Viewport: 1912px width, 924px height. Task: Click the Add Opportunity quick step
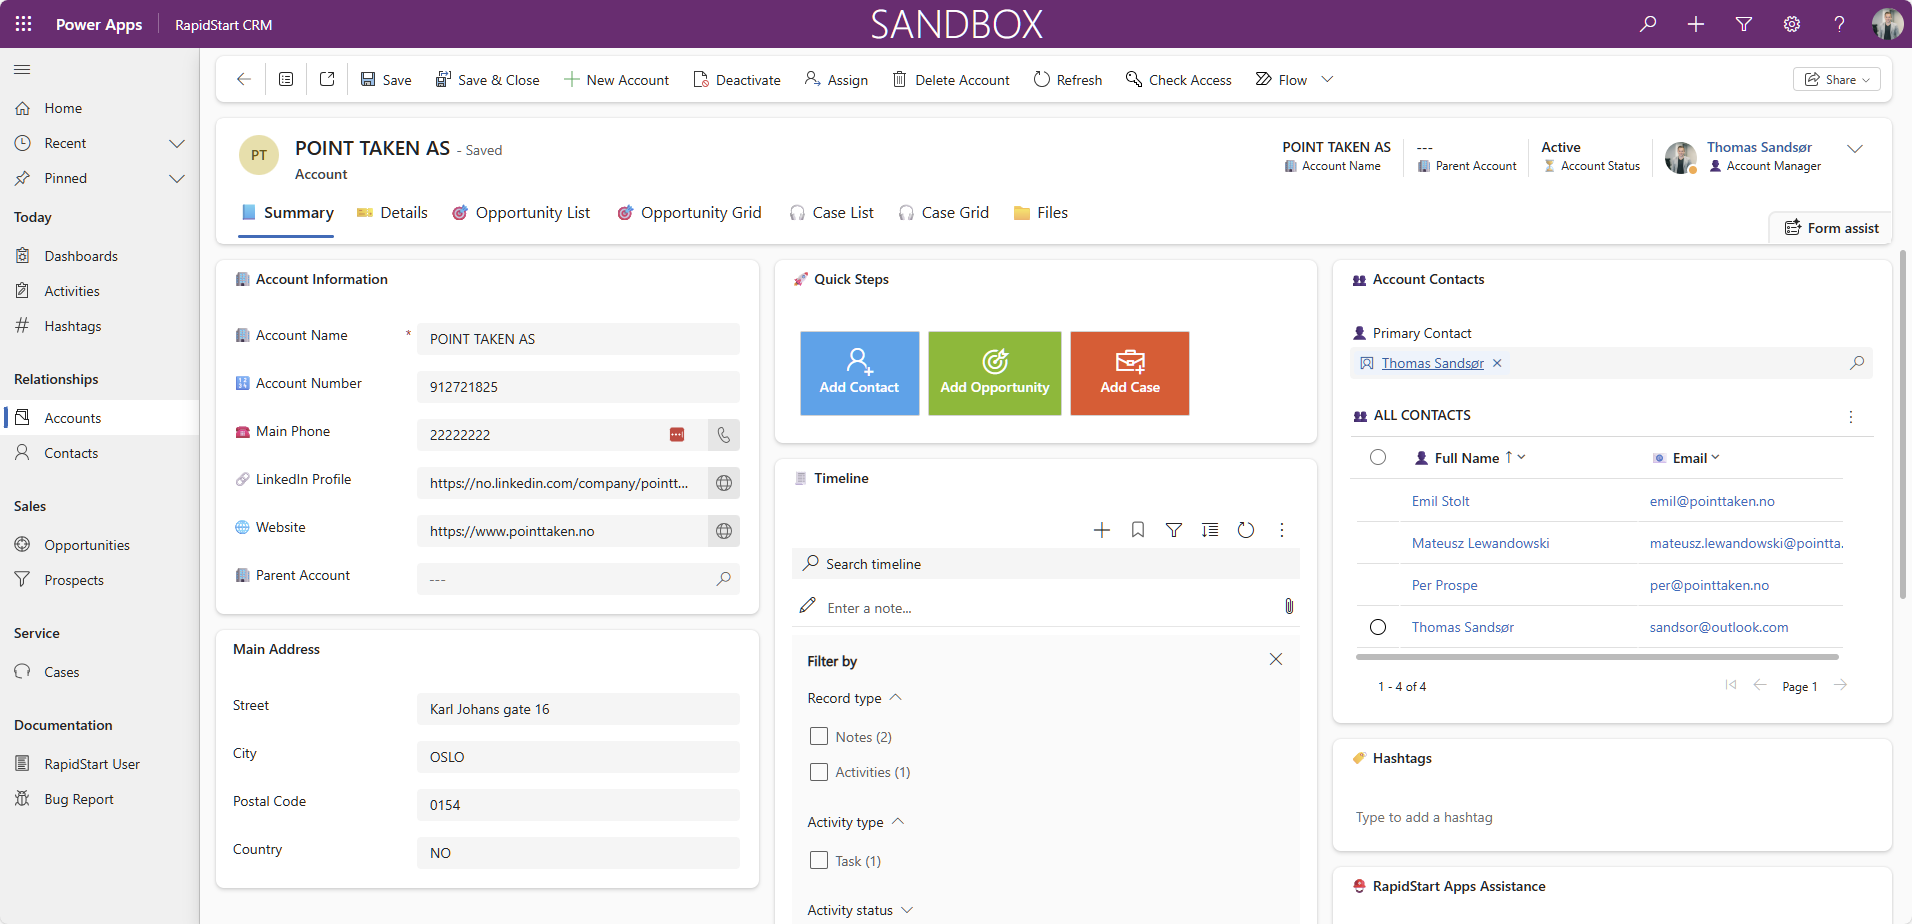[x=995, y=373]
